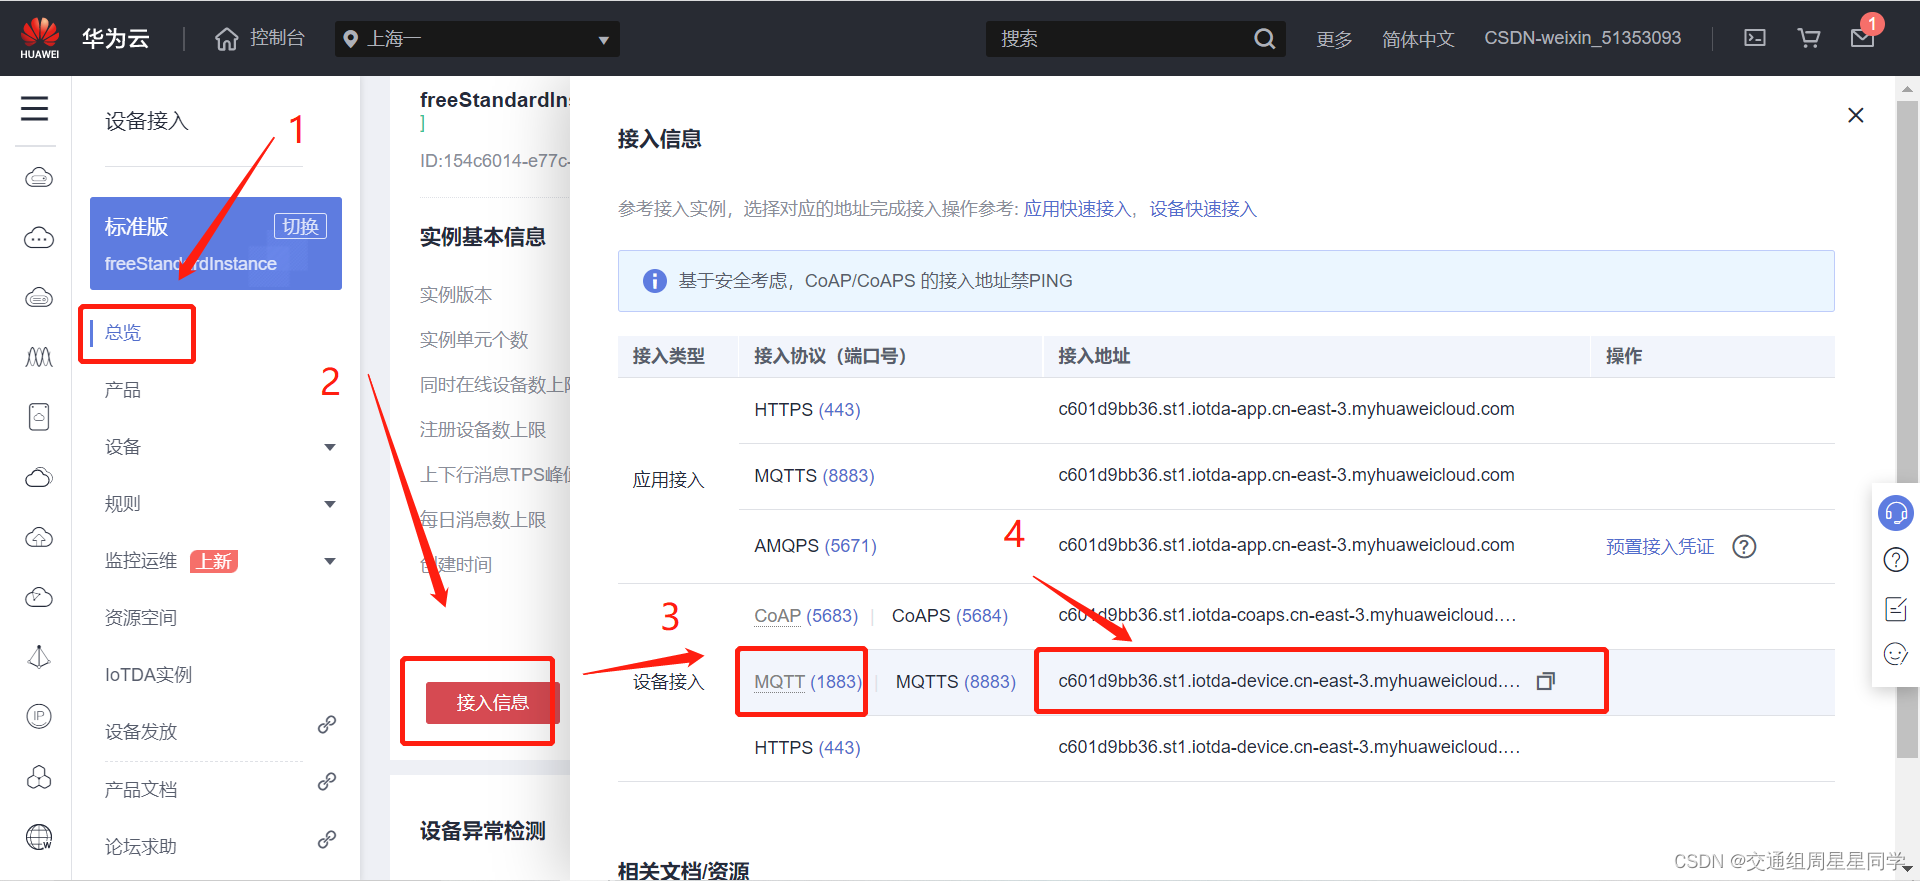The image size is (1920, 881).
Task: Select 总览 in the side menu
Action: point(123,333)
